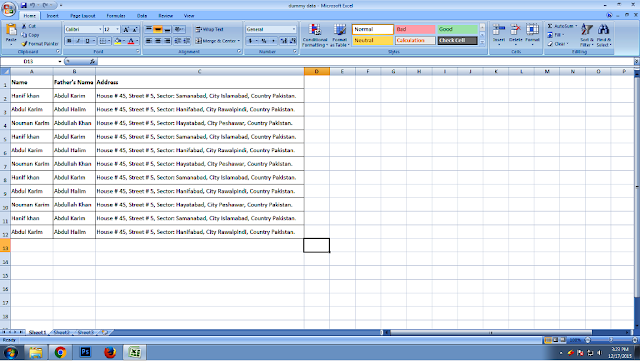Click the Decrease Decimal icon
This screenshot has width=640, height=361.
coord(293,41)
